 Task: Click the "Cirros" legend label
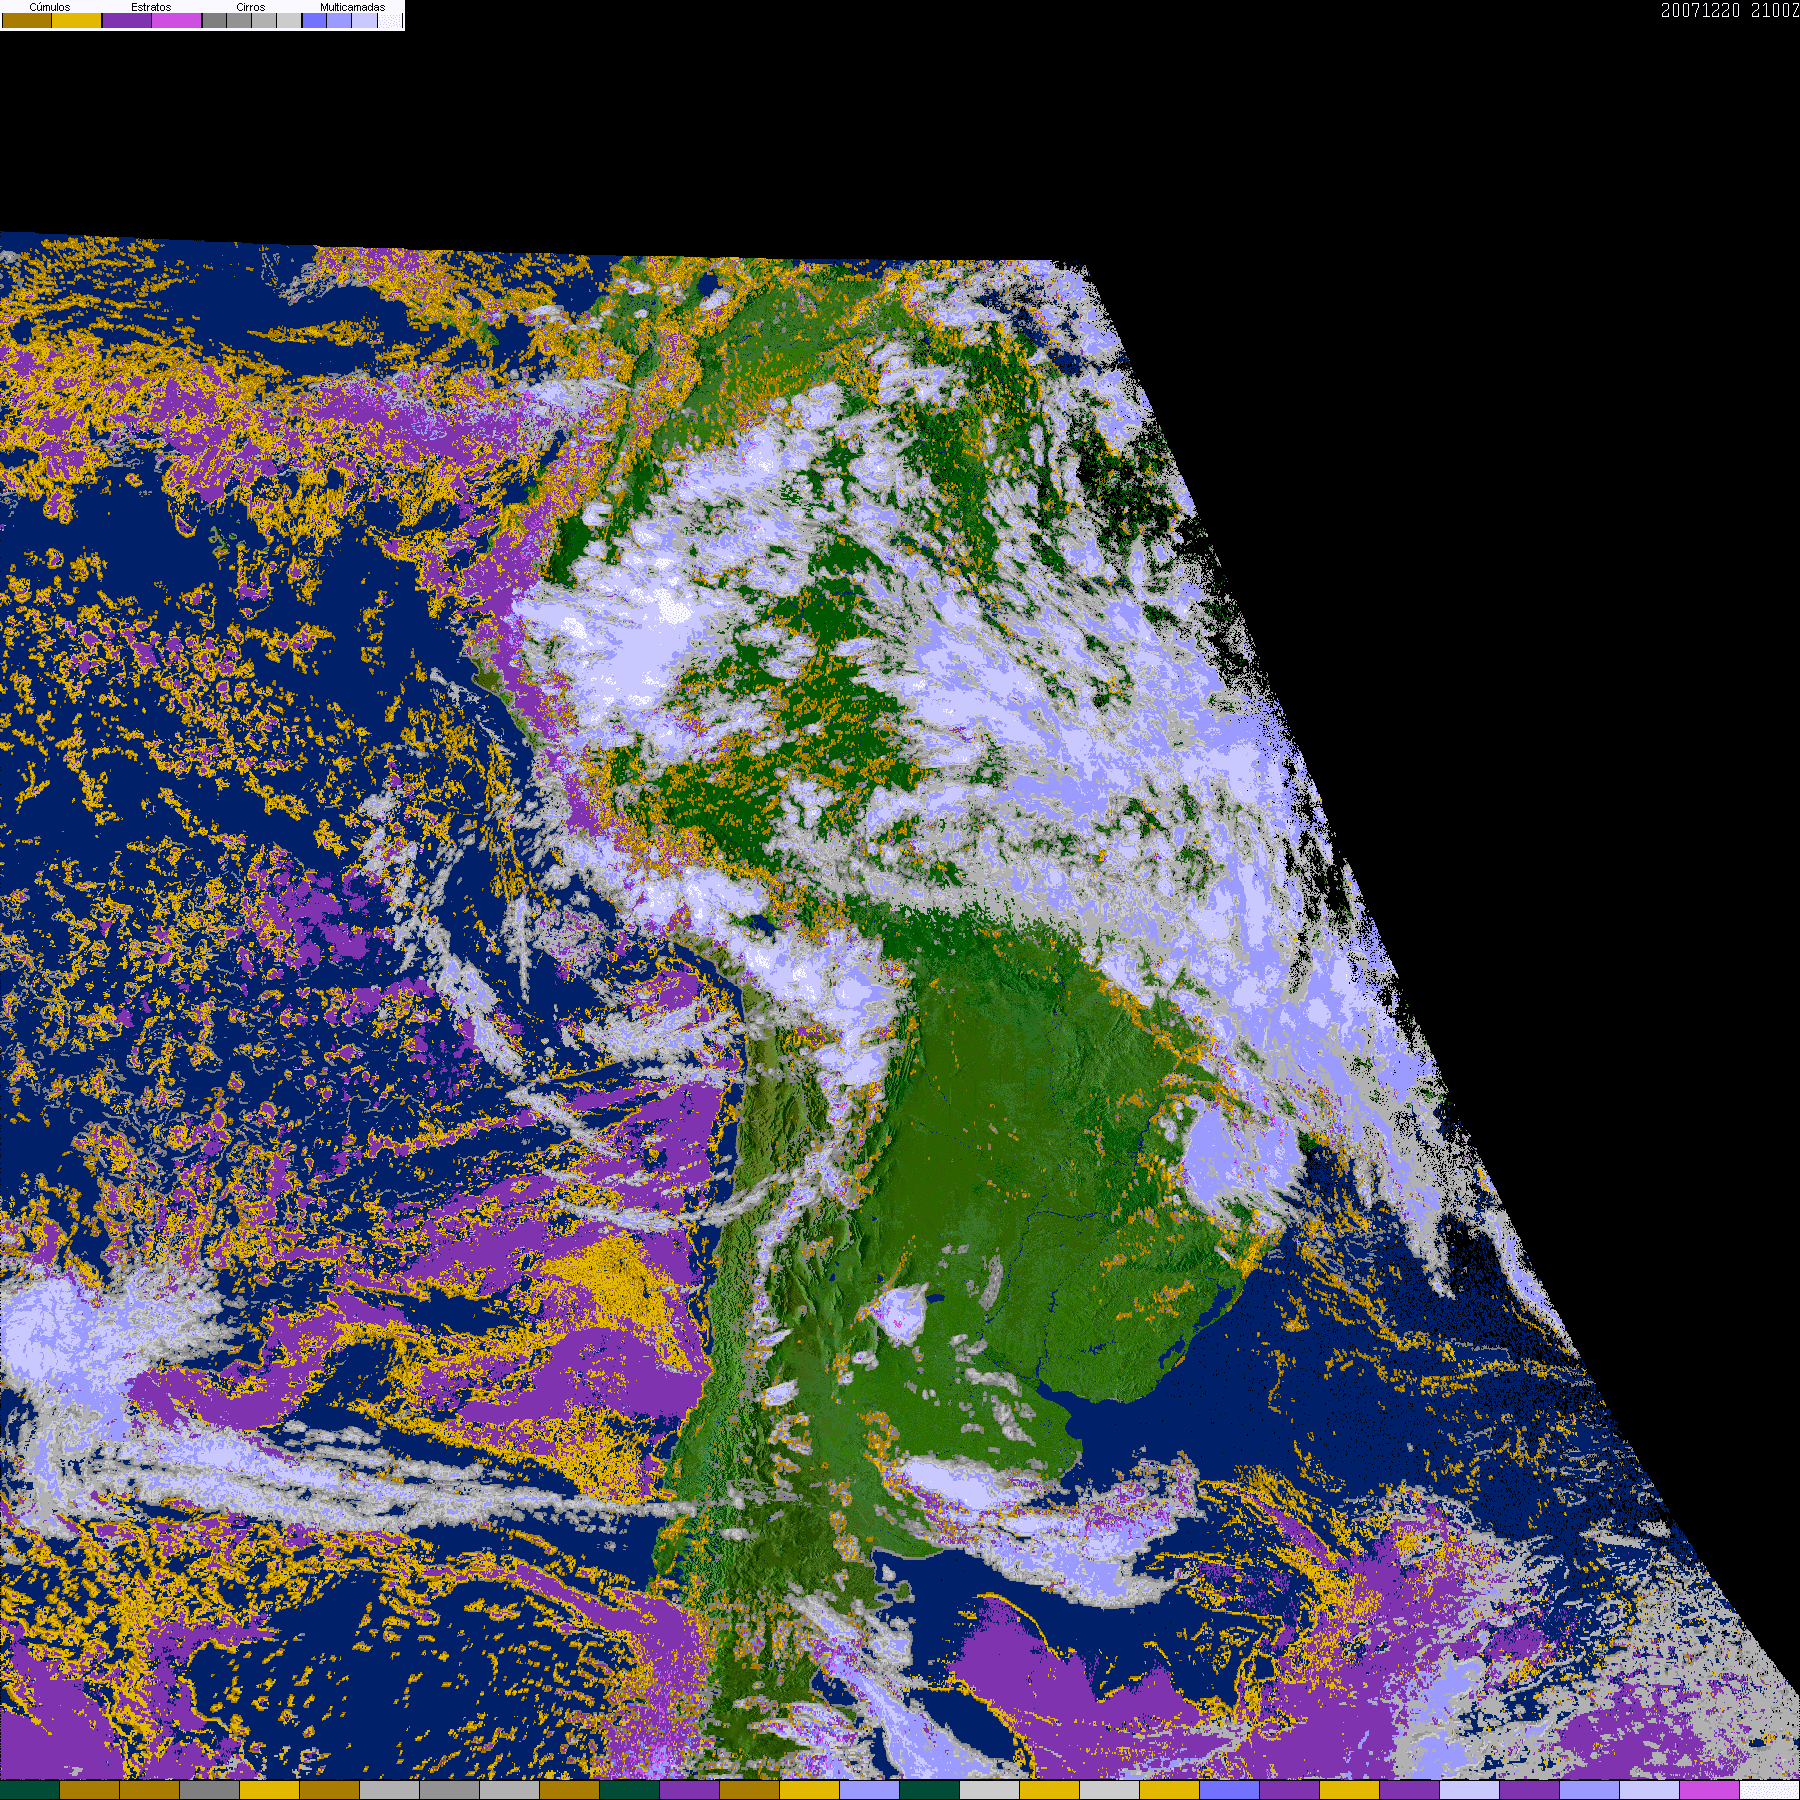click(x=251, y=7)
